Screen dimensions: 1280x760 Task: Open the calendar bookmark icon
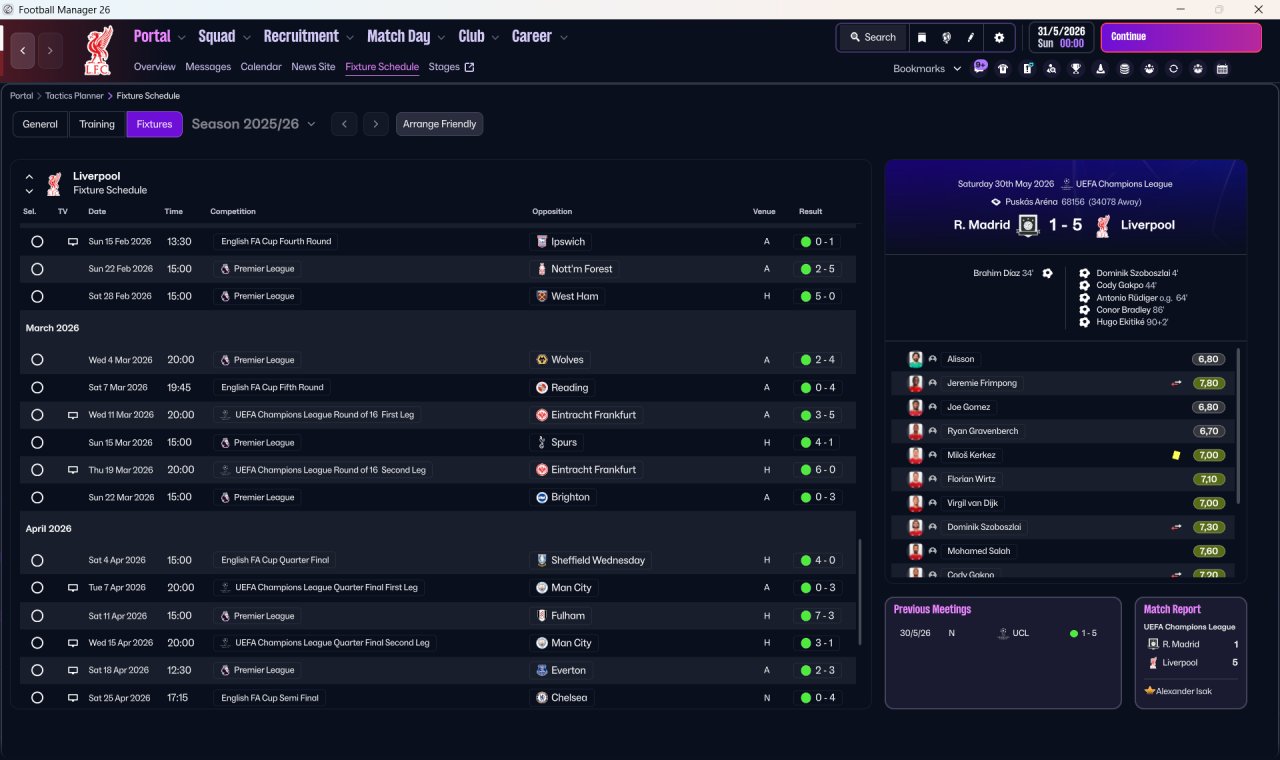(x=1222, y=69)
